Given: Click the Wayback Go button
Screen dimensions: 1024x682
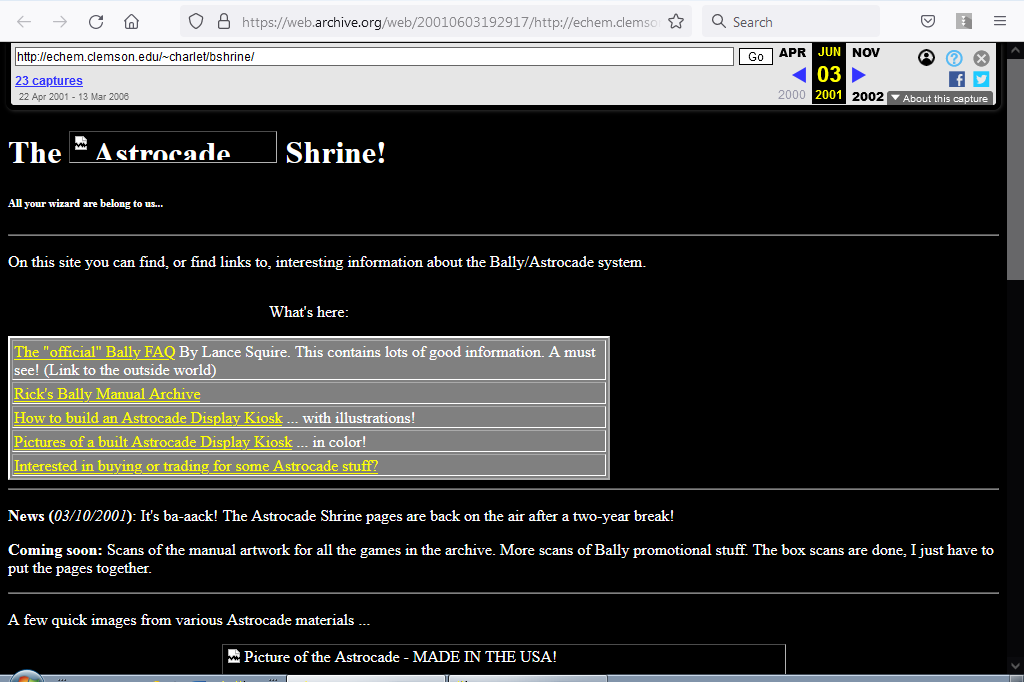Looking at the screenshot, I should [756, 57].
